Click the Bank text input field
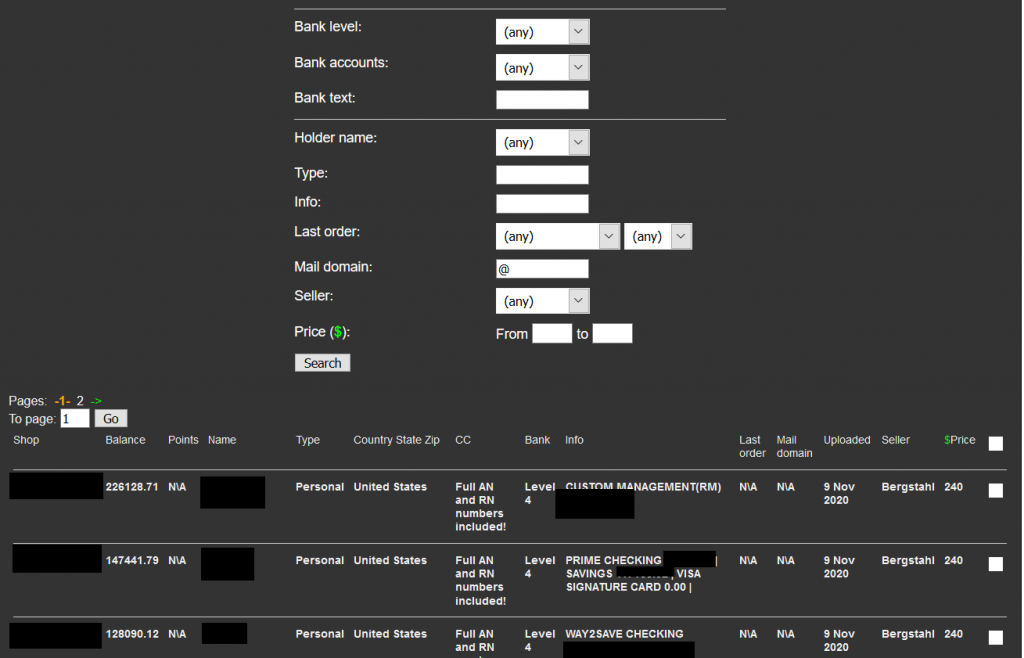The height and width of the screenshot is (658, 1024). (x=542, y=99)
